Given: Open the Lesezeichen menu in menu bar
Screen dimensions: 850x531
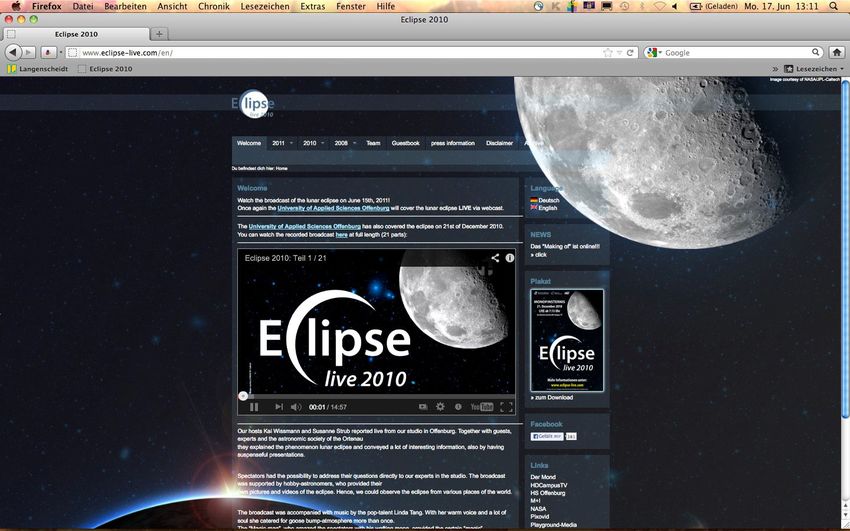Looking at the screenshot, I should (265, 7).
